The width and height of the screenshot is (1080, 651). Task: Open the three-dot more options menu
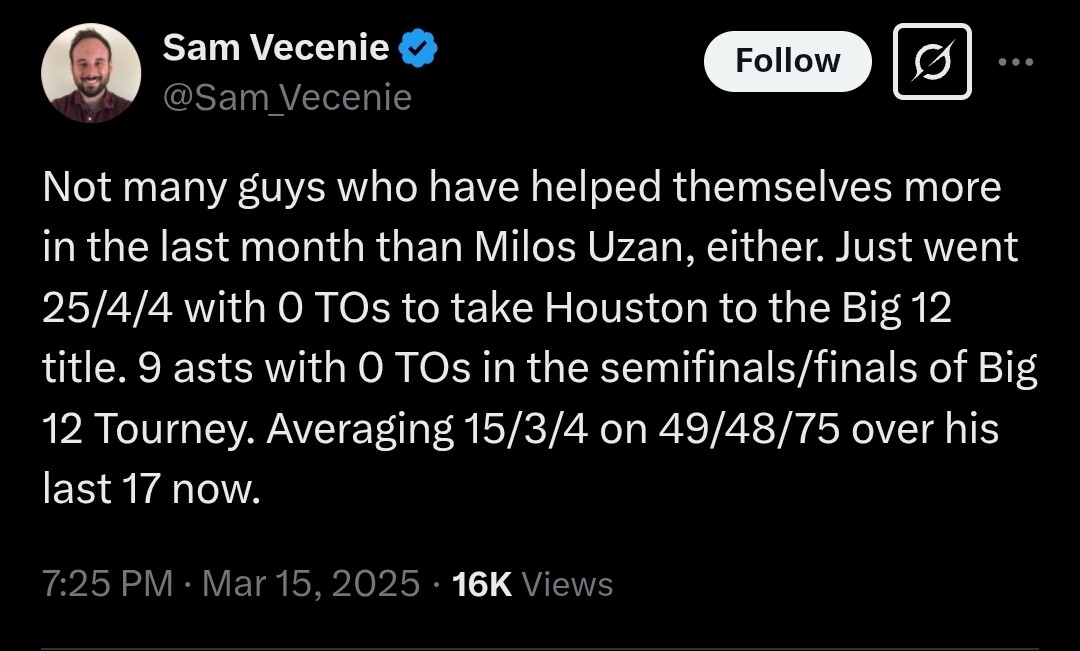pyautogui.click(x=1016, y=61)
